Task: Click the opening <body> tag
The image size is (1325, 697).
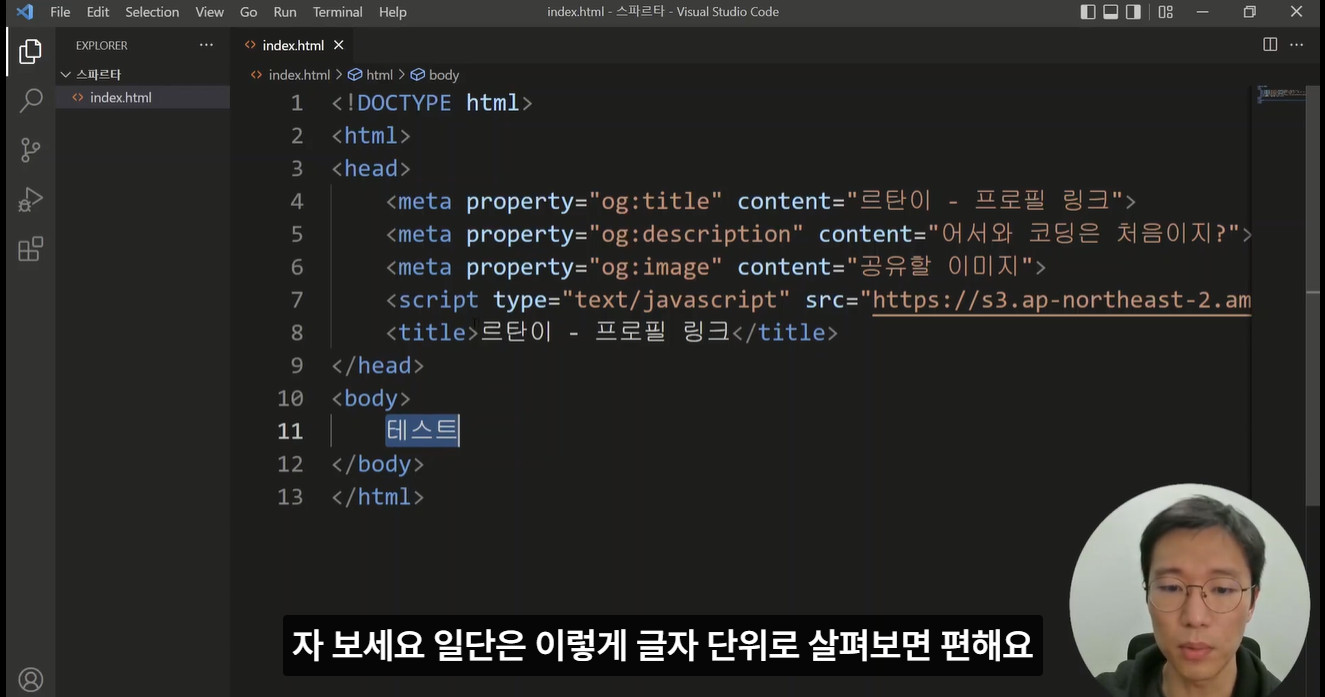Action: click(371, 398)
